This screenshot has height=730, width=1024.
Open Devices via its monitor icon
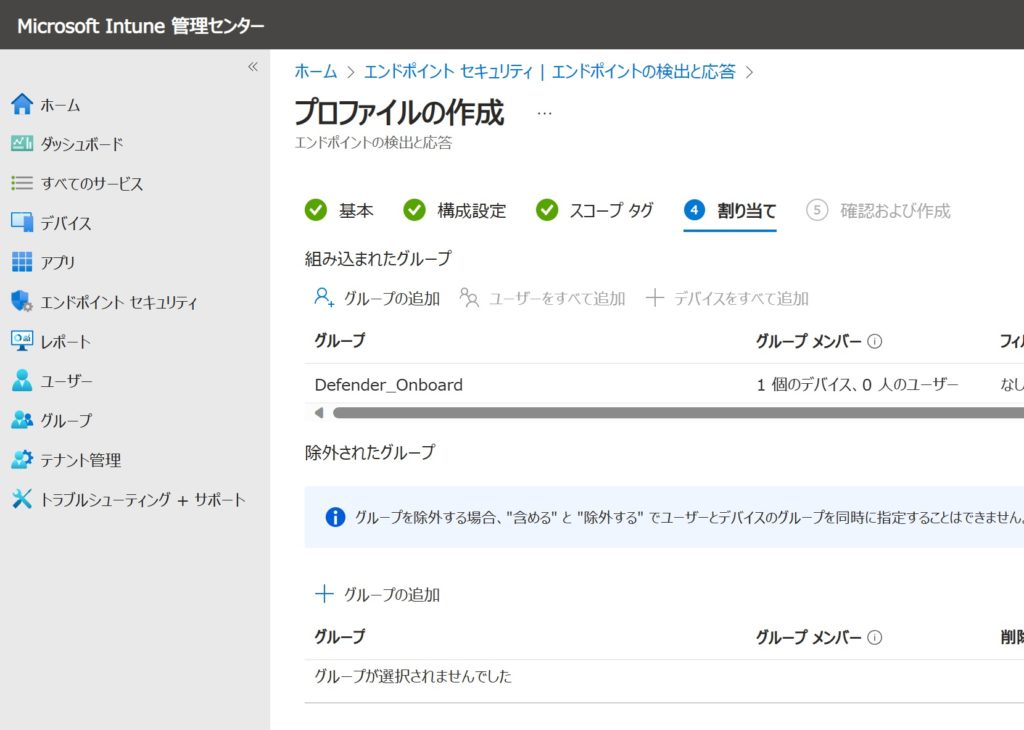pyautogui.click(x=22, y=223)
